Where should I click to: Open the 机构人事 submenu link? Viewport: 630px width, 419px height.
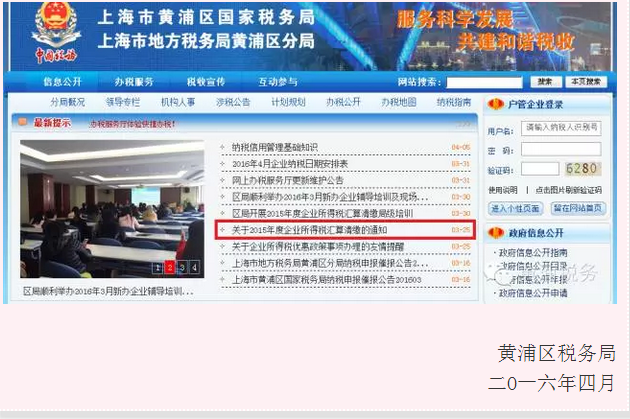pos(178,102)
